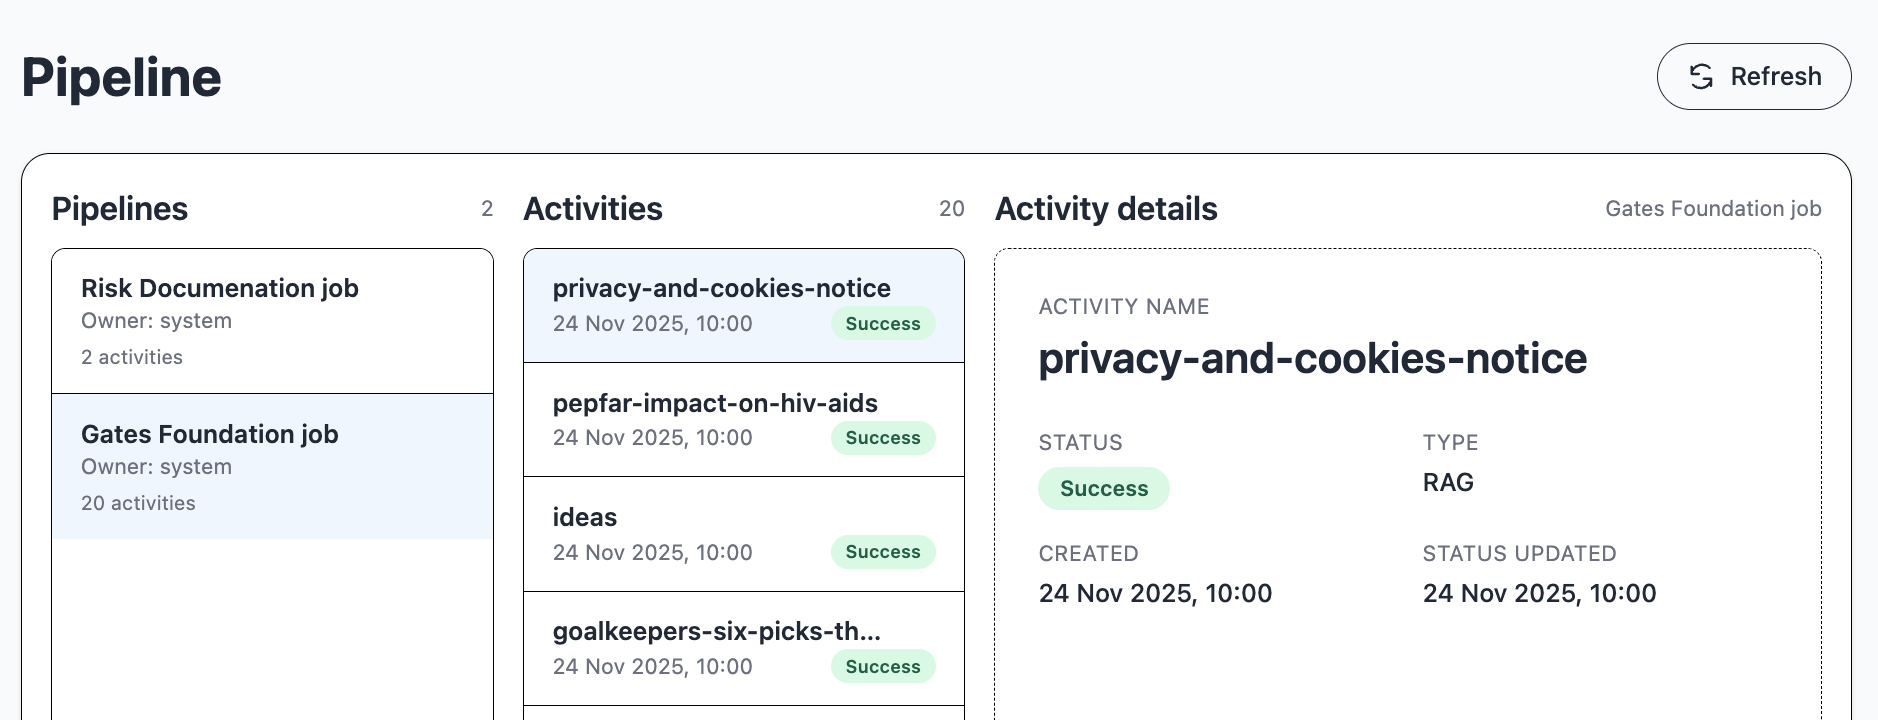The height and width of the screenshot is (720, 1878).
Task: Open the goalkeepers-six-picks activity
Action: [716, 632]
